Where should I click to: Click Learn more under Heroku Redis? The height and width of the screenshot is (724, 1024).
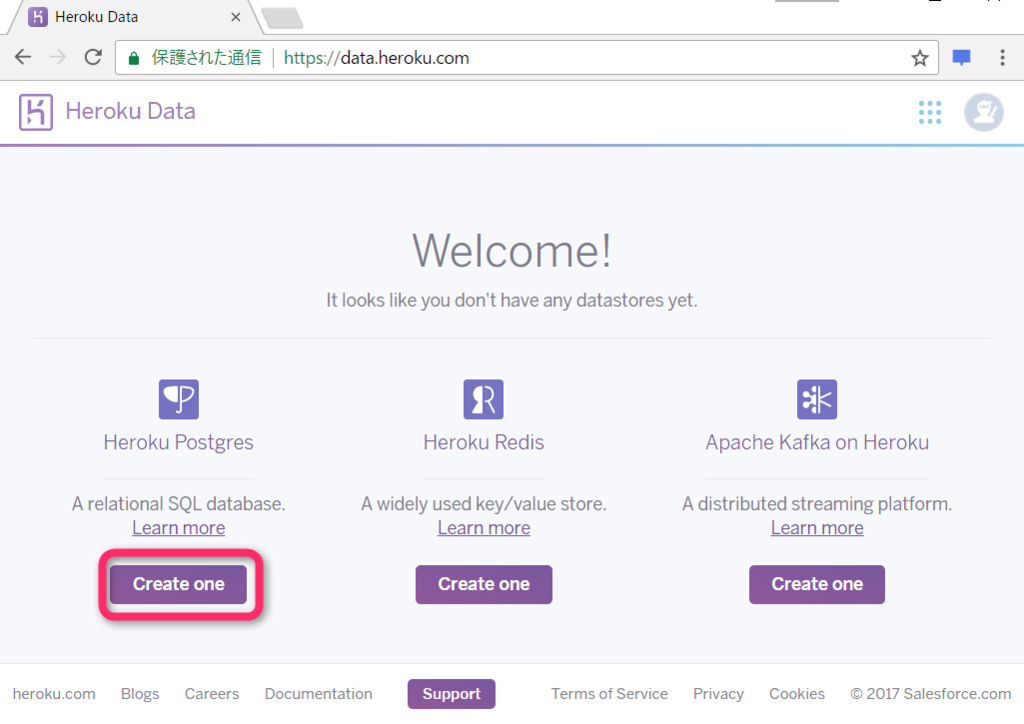pos(483,527)
